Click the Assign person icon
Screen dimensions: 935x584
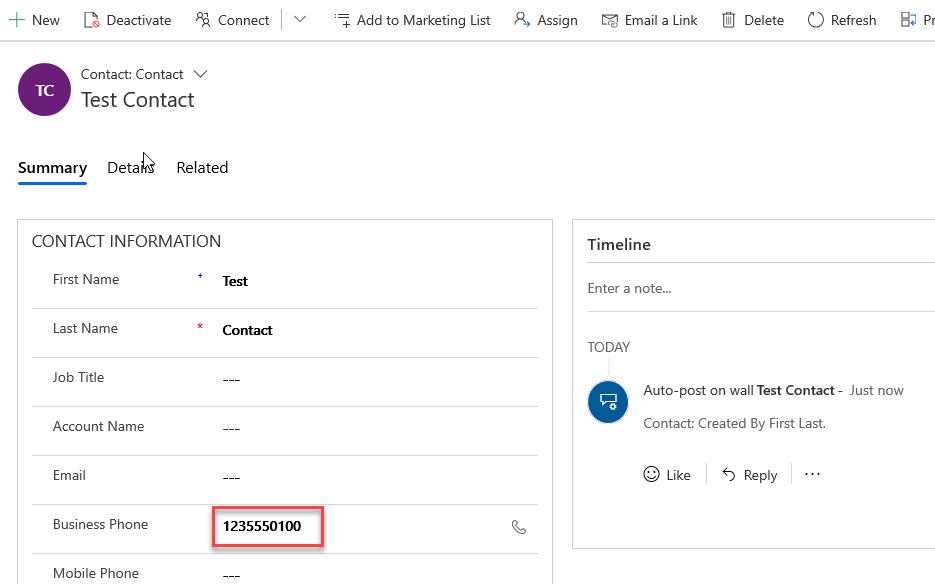click(x=522, y=20)
